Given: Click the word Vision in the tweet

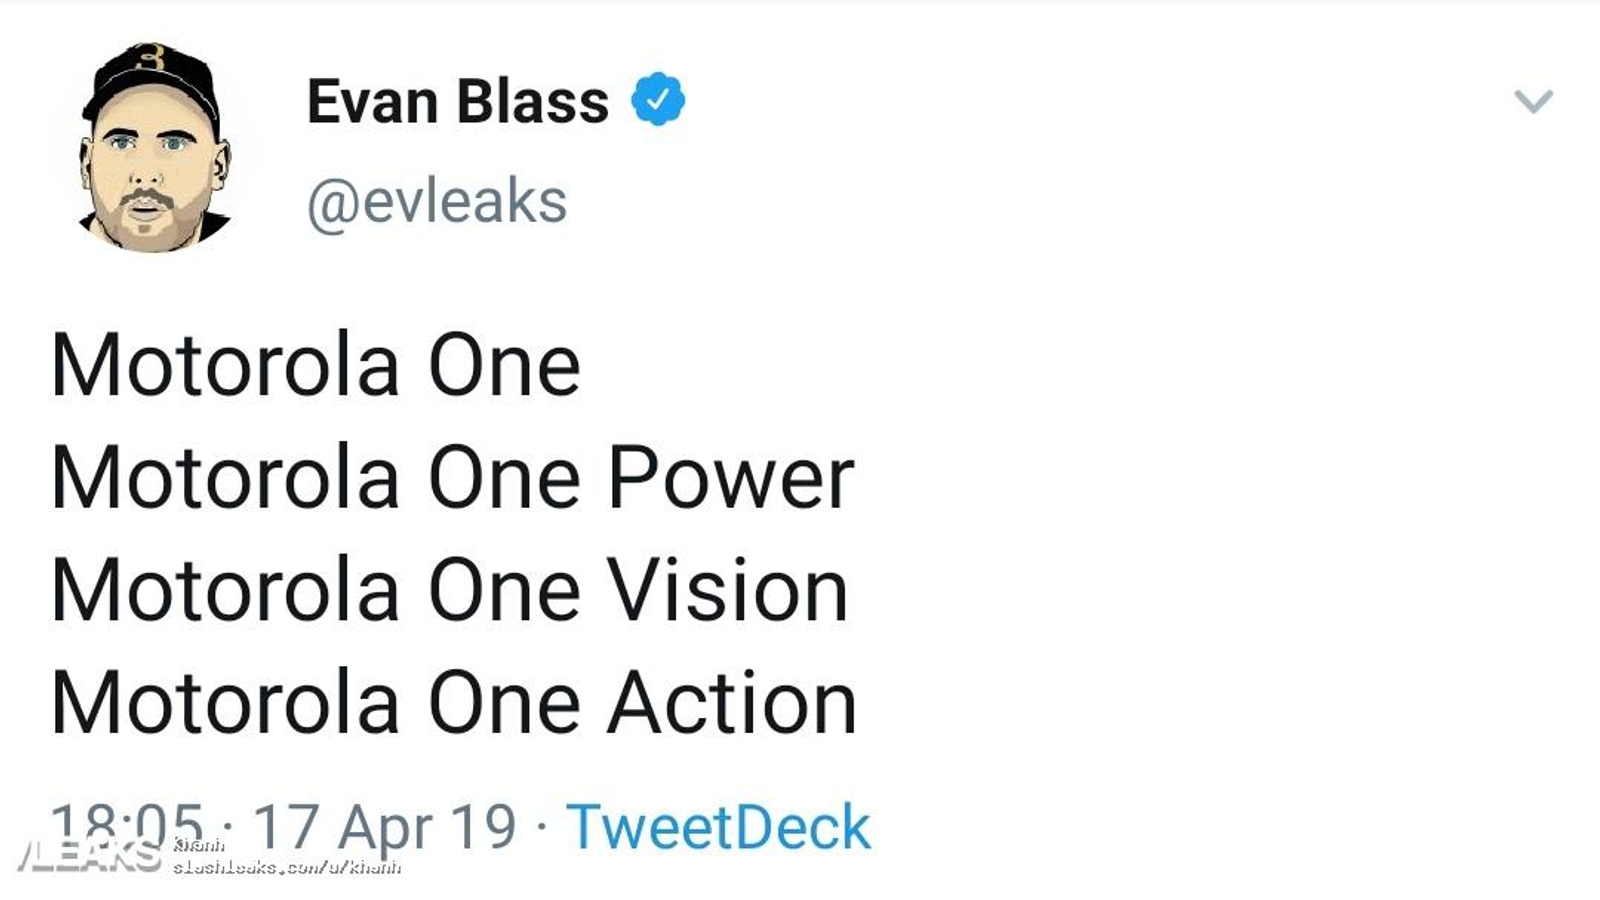Looking at the screenshot, I should pyautogui.click(x=728, y=590).
